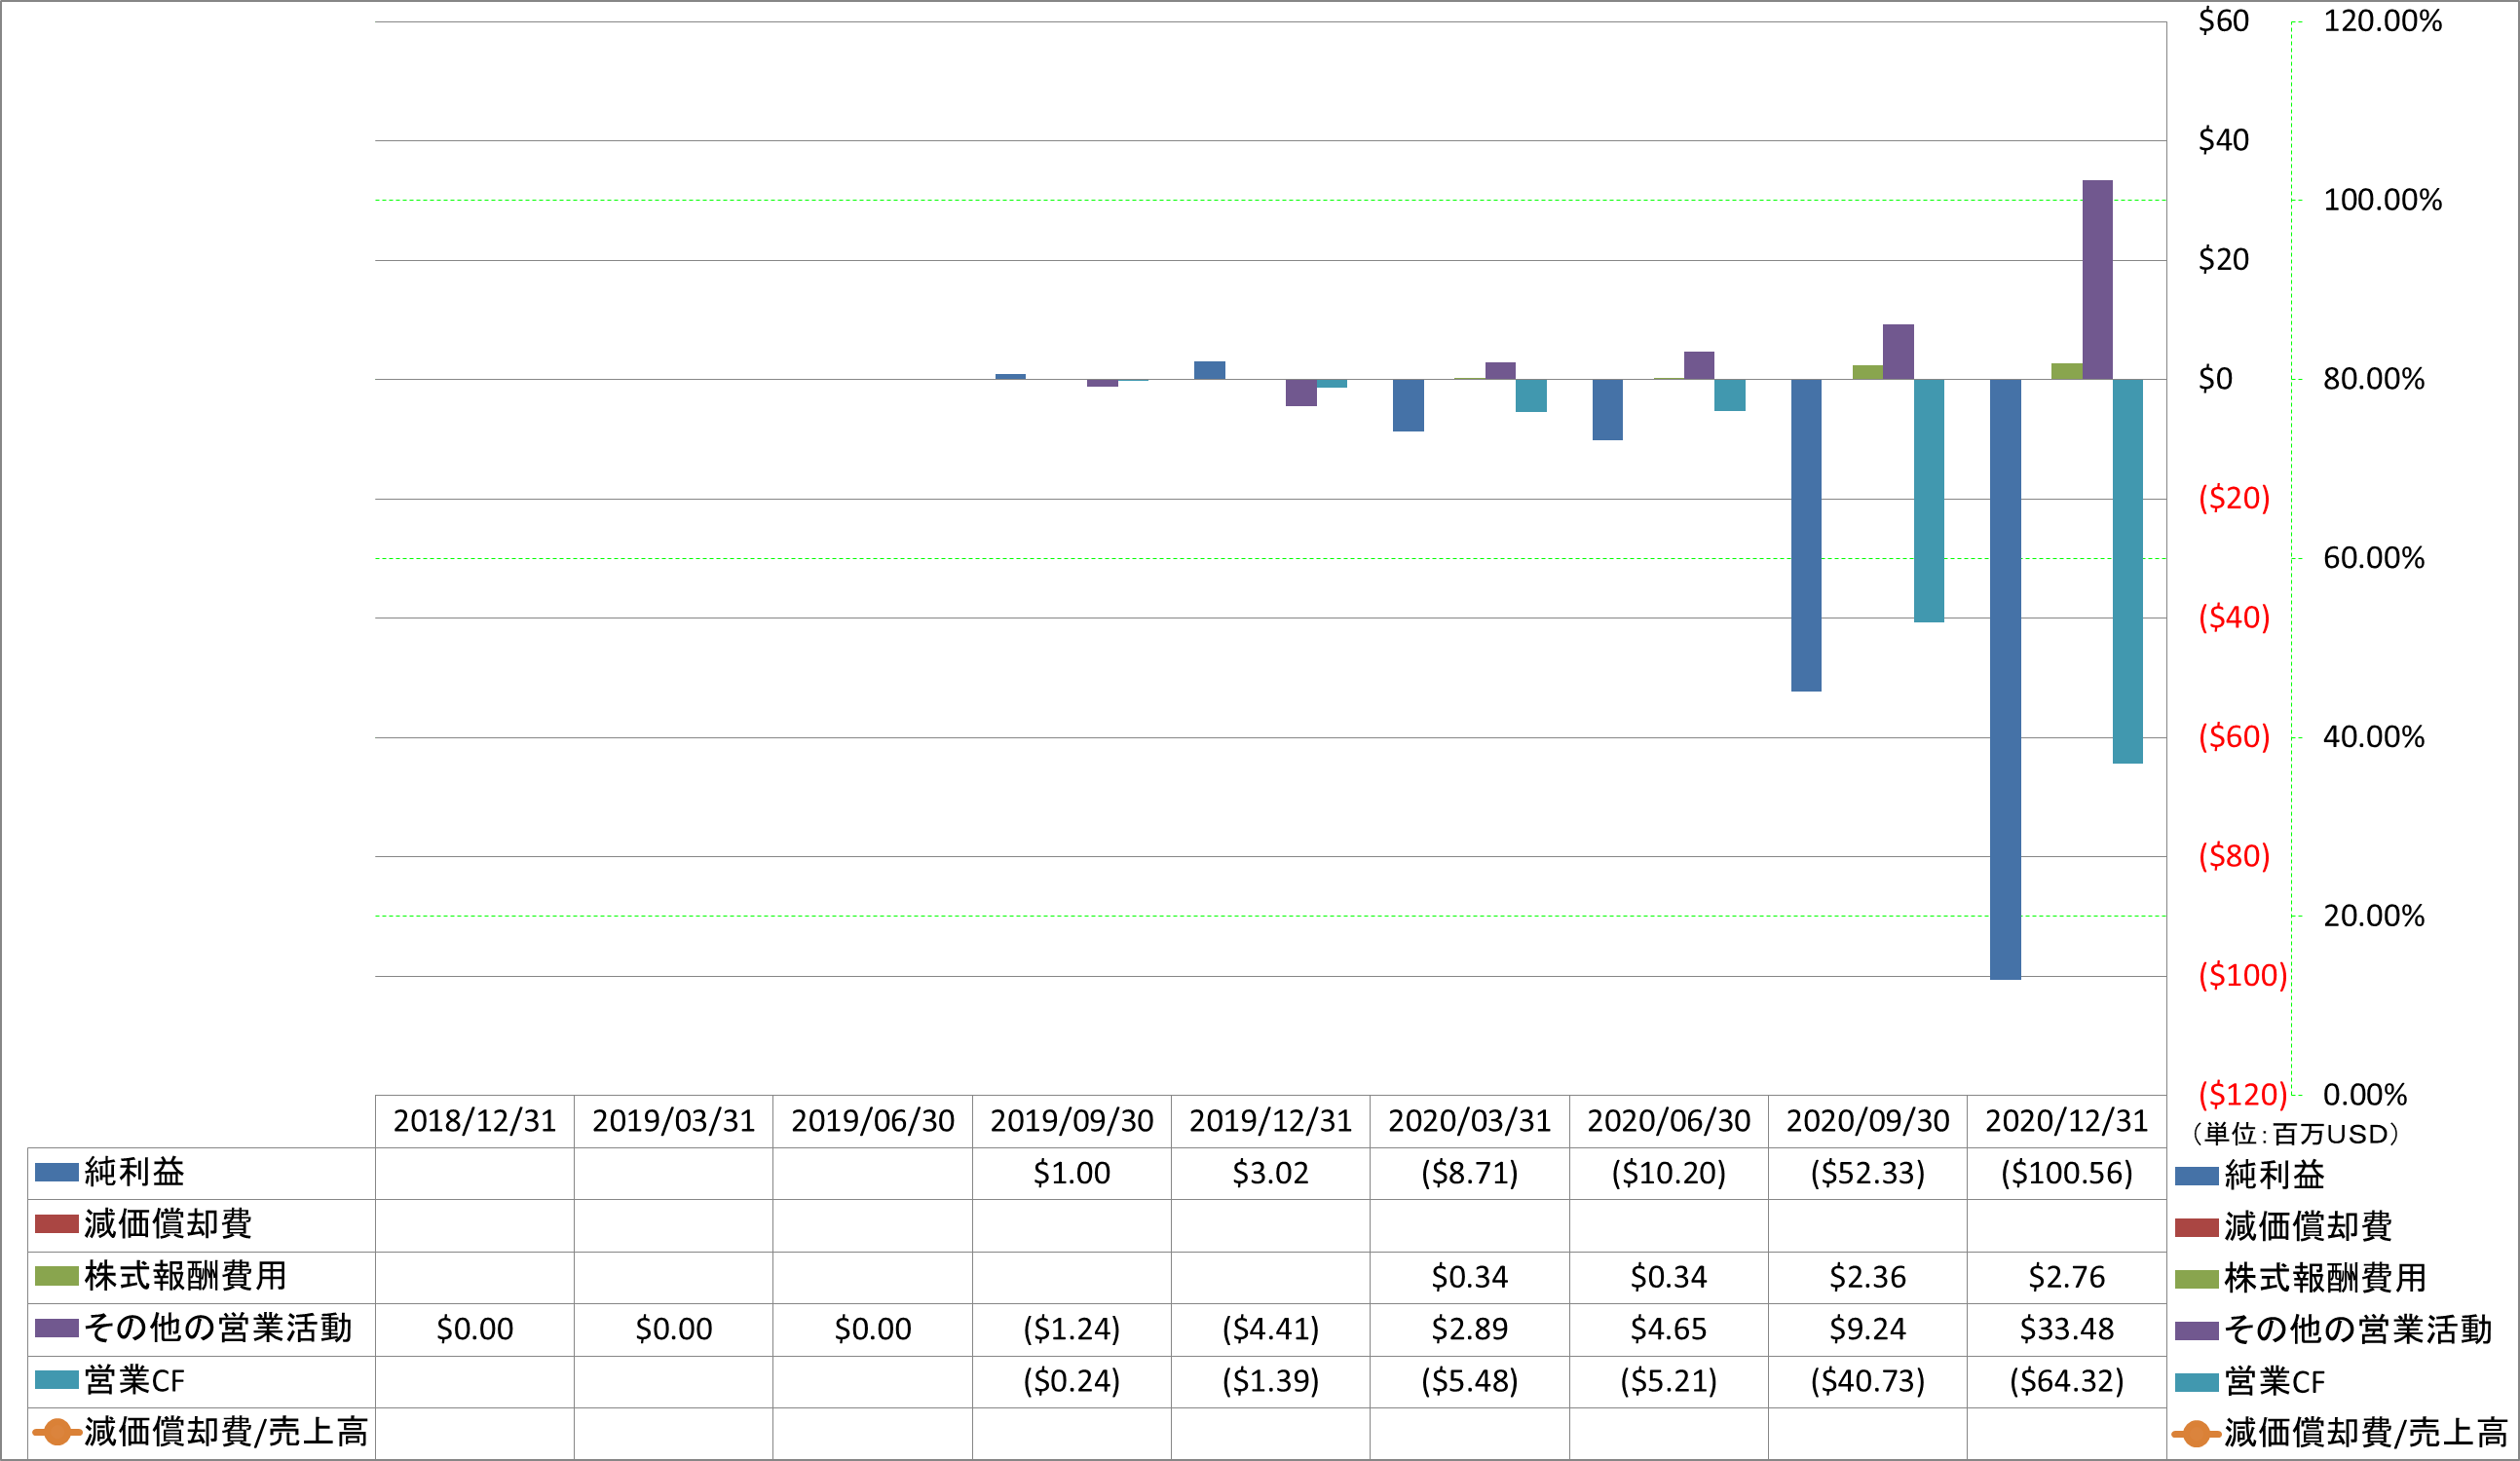Click the red 減価償却費 swatch in the table row header
This screenshot has width=2520, height=1461.
[x=57, y=1224]
